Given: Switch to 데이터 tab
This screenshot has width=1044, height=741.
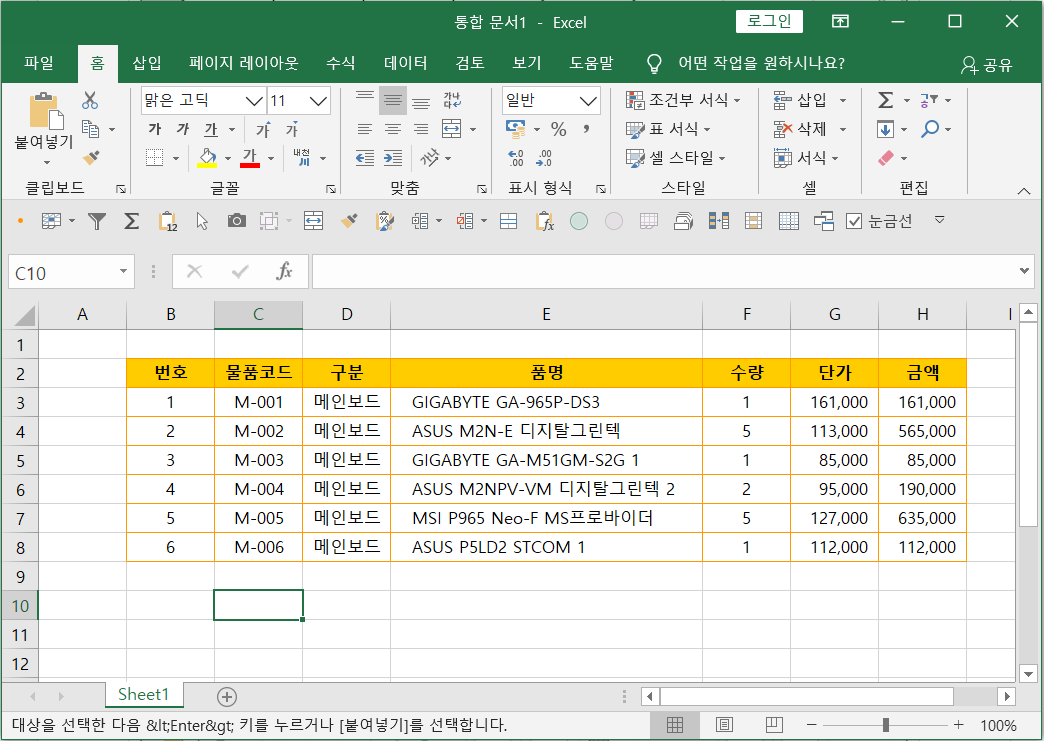Looking at the screenshot, I should [405, 63].
